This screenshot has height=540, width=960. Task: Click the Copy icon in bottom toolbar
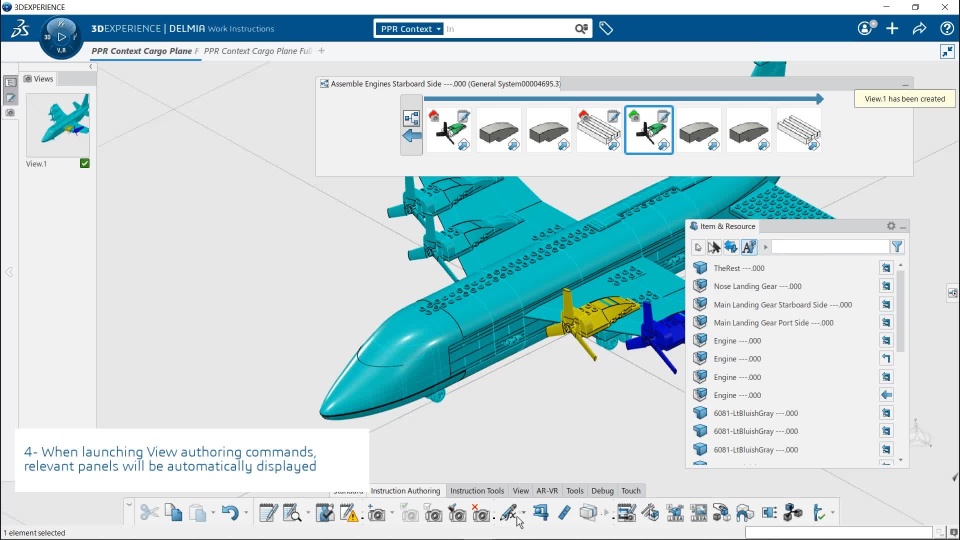tap(173, 512)
